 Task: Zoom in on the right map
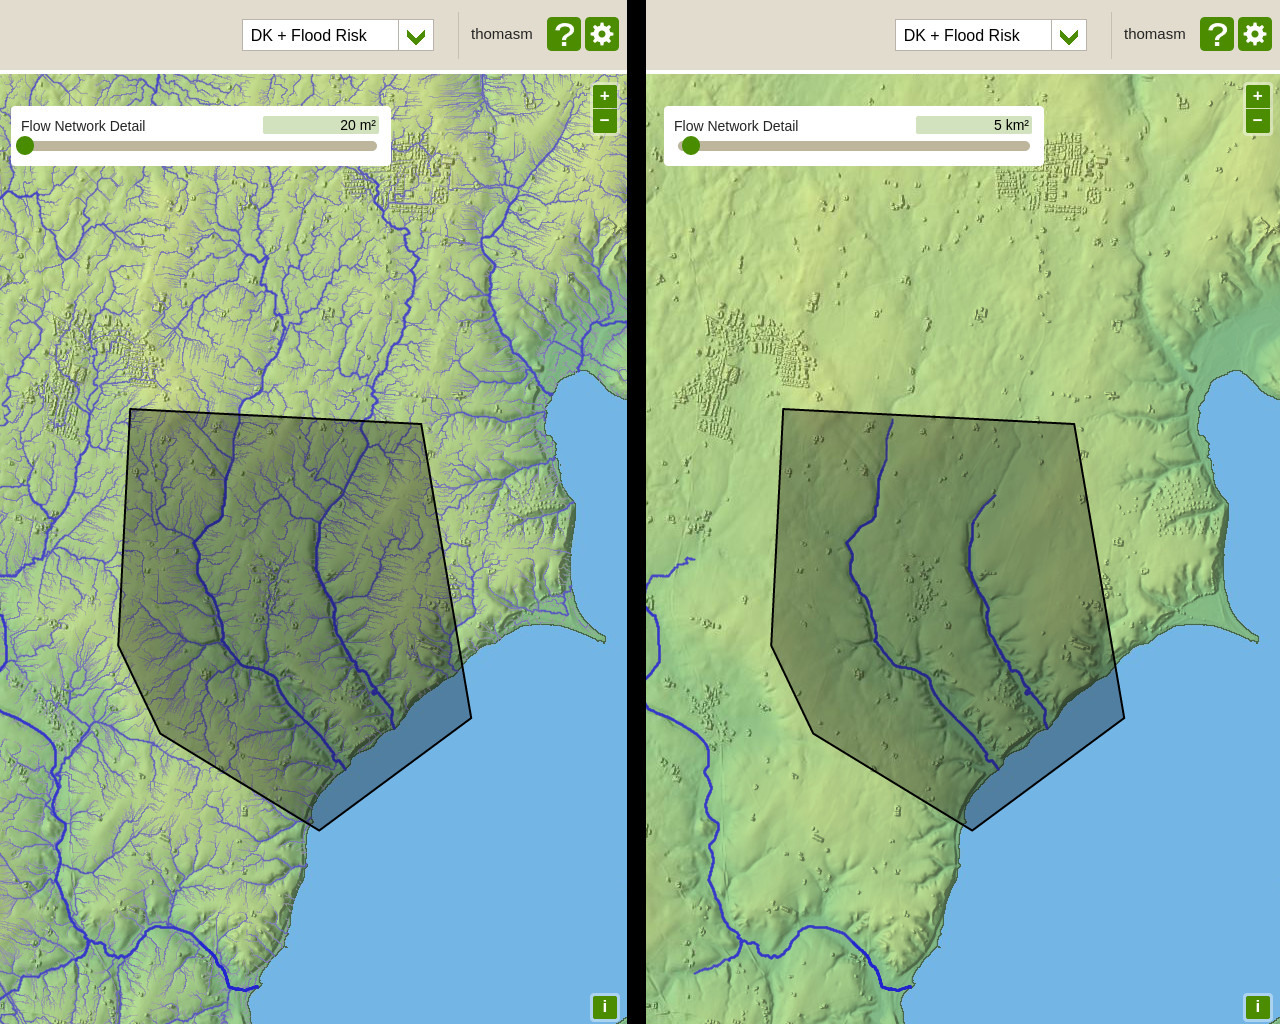[1258, 96]
